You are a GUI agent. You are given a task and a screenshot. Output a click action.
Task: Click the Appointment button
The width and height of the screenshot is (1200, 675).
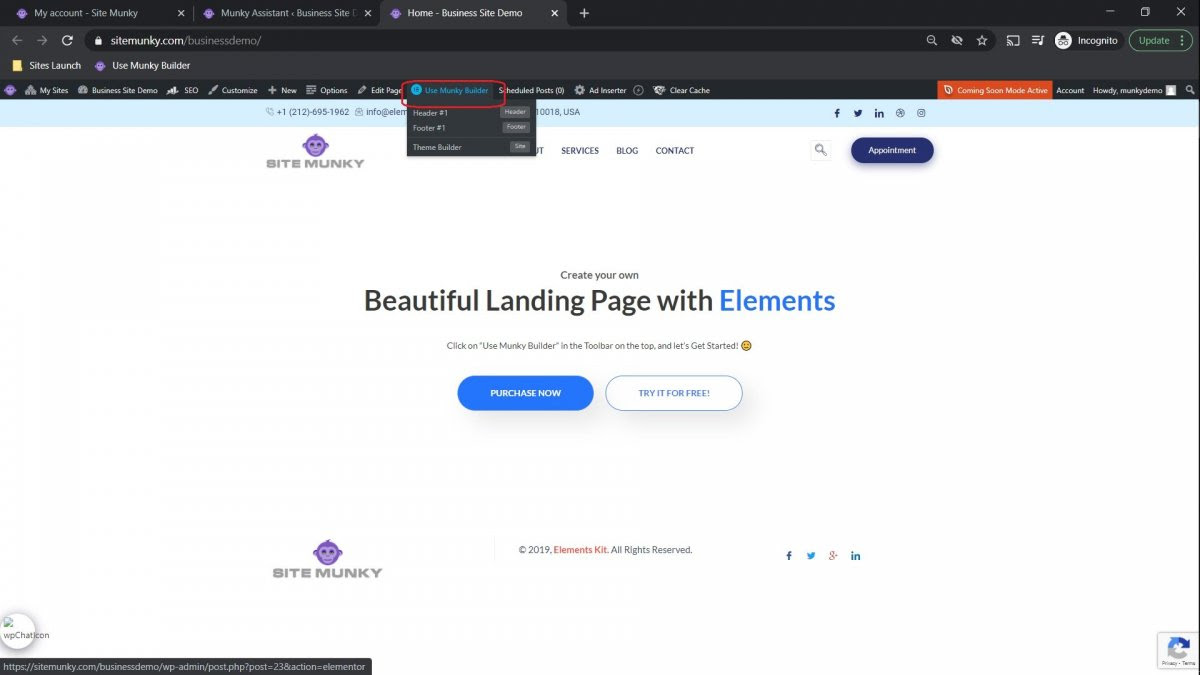pos(892,150)
